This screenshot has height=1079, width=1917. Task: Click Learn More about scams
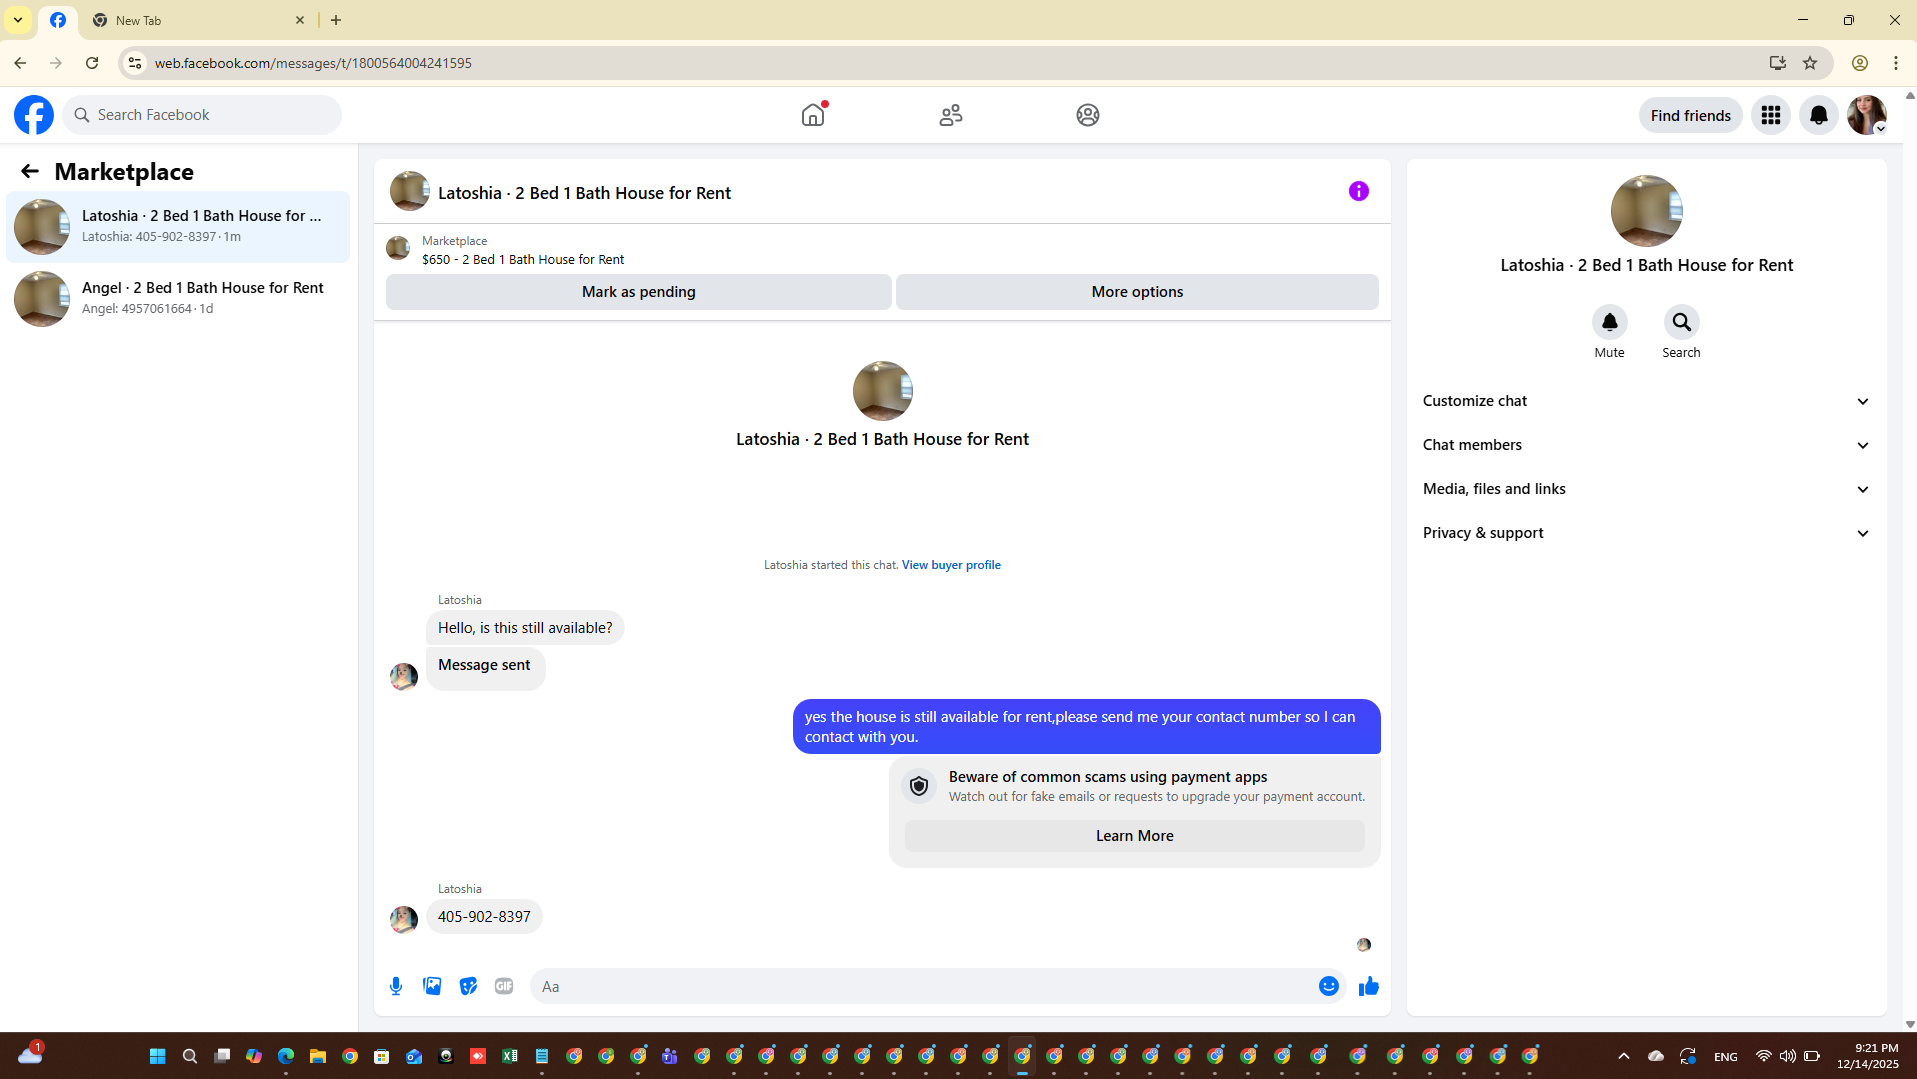(1134, 836)
